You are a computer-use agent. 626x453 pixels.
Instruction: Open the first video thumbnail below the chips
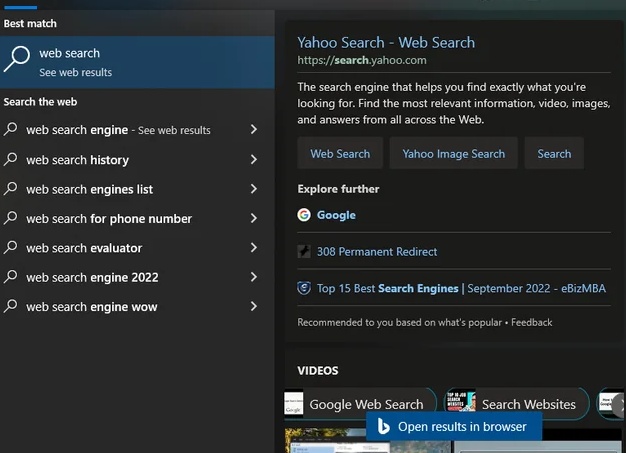[x=367, y=441]
